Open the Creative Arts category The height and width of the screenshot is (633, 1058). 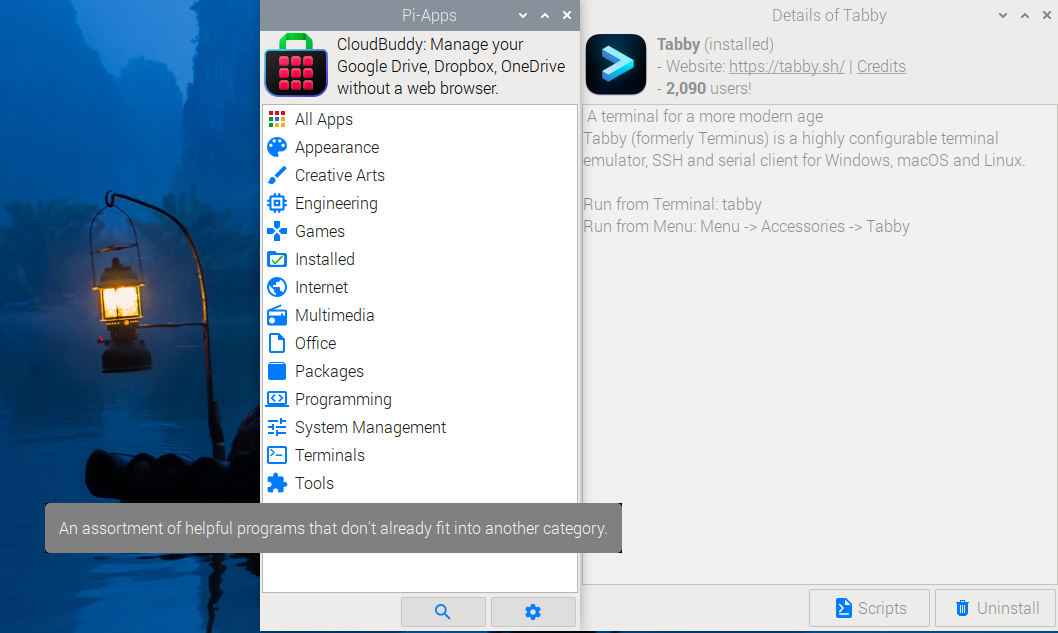coord(420,175)
